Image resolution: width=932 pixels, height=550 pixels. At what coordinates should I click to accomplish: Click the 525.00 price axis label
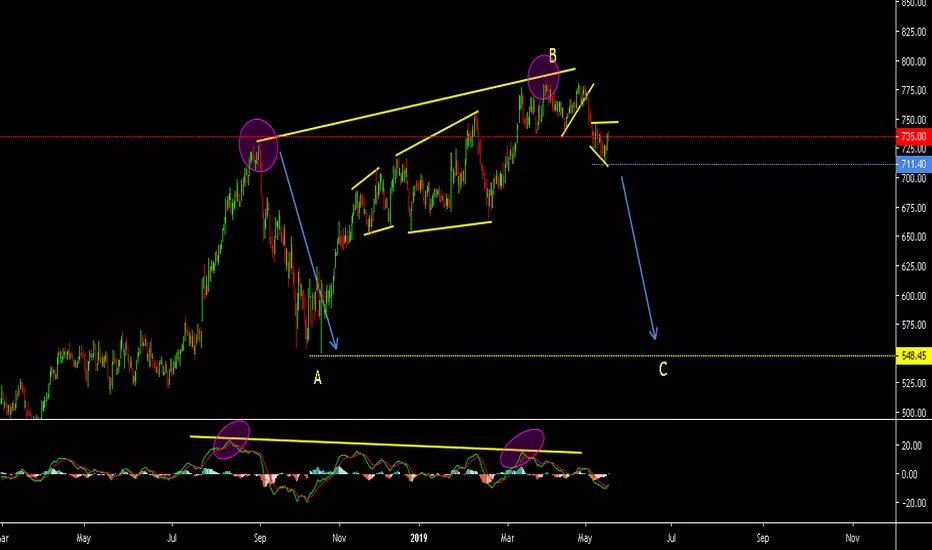(914, 384)
